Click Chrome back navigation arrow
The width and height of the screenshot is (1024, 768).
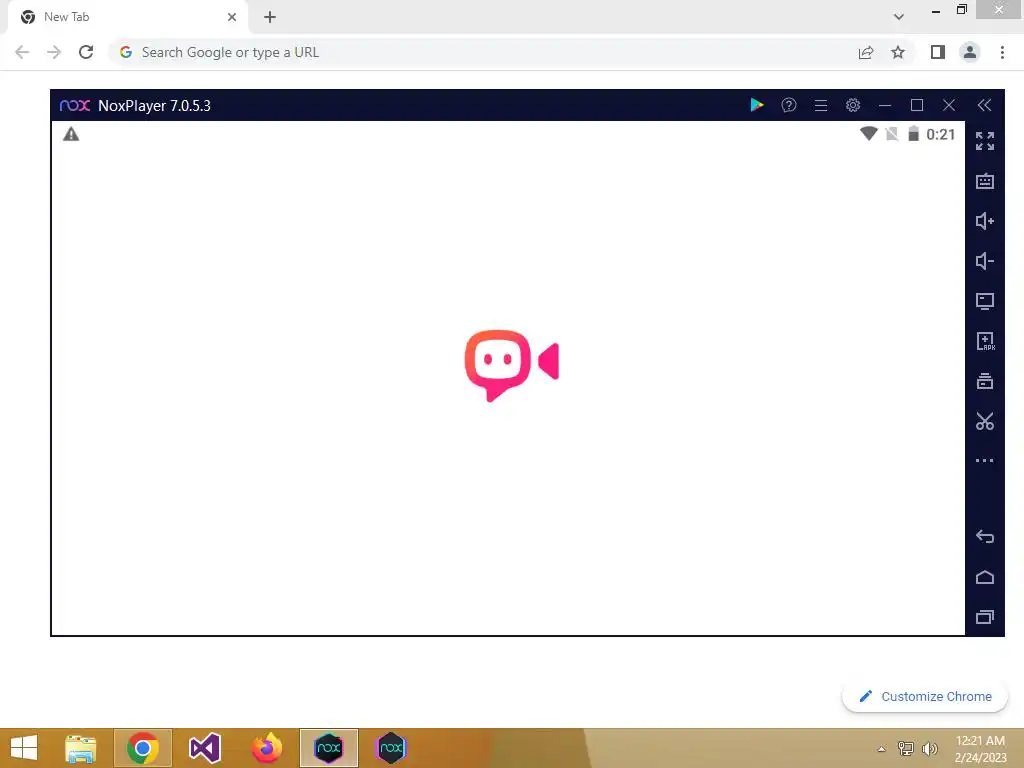pyautogui.click(x=22, y=52)
